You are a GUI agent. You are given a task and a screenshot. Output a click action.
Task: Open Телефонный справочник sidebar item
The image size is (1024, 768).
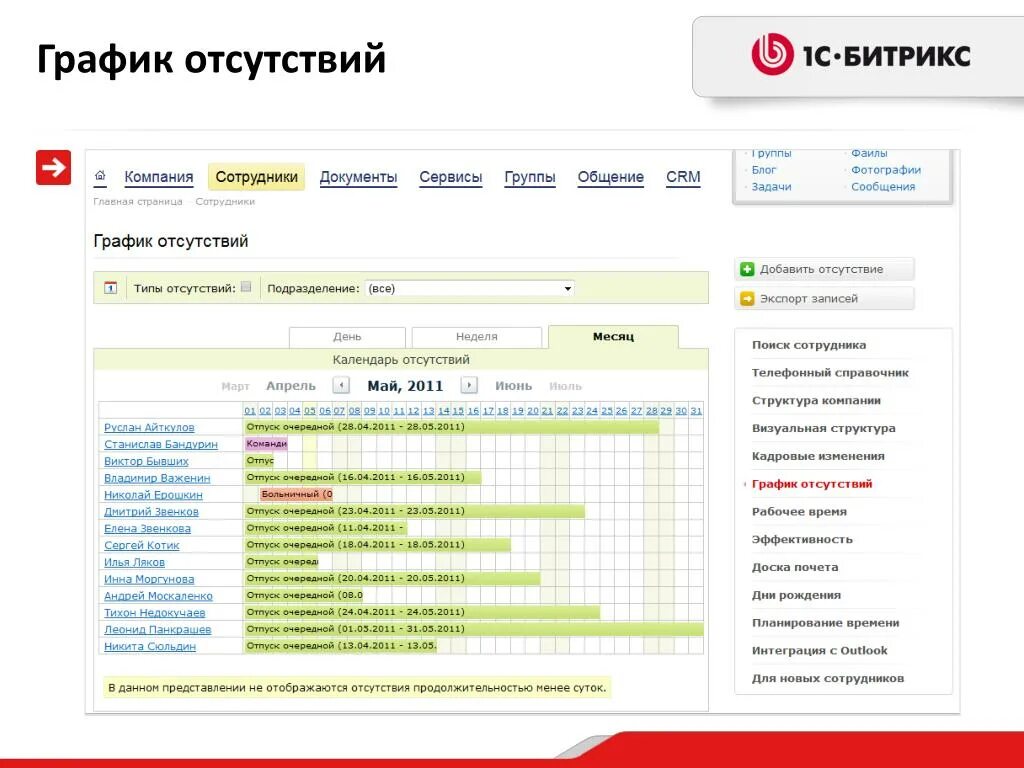830,373
